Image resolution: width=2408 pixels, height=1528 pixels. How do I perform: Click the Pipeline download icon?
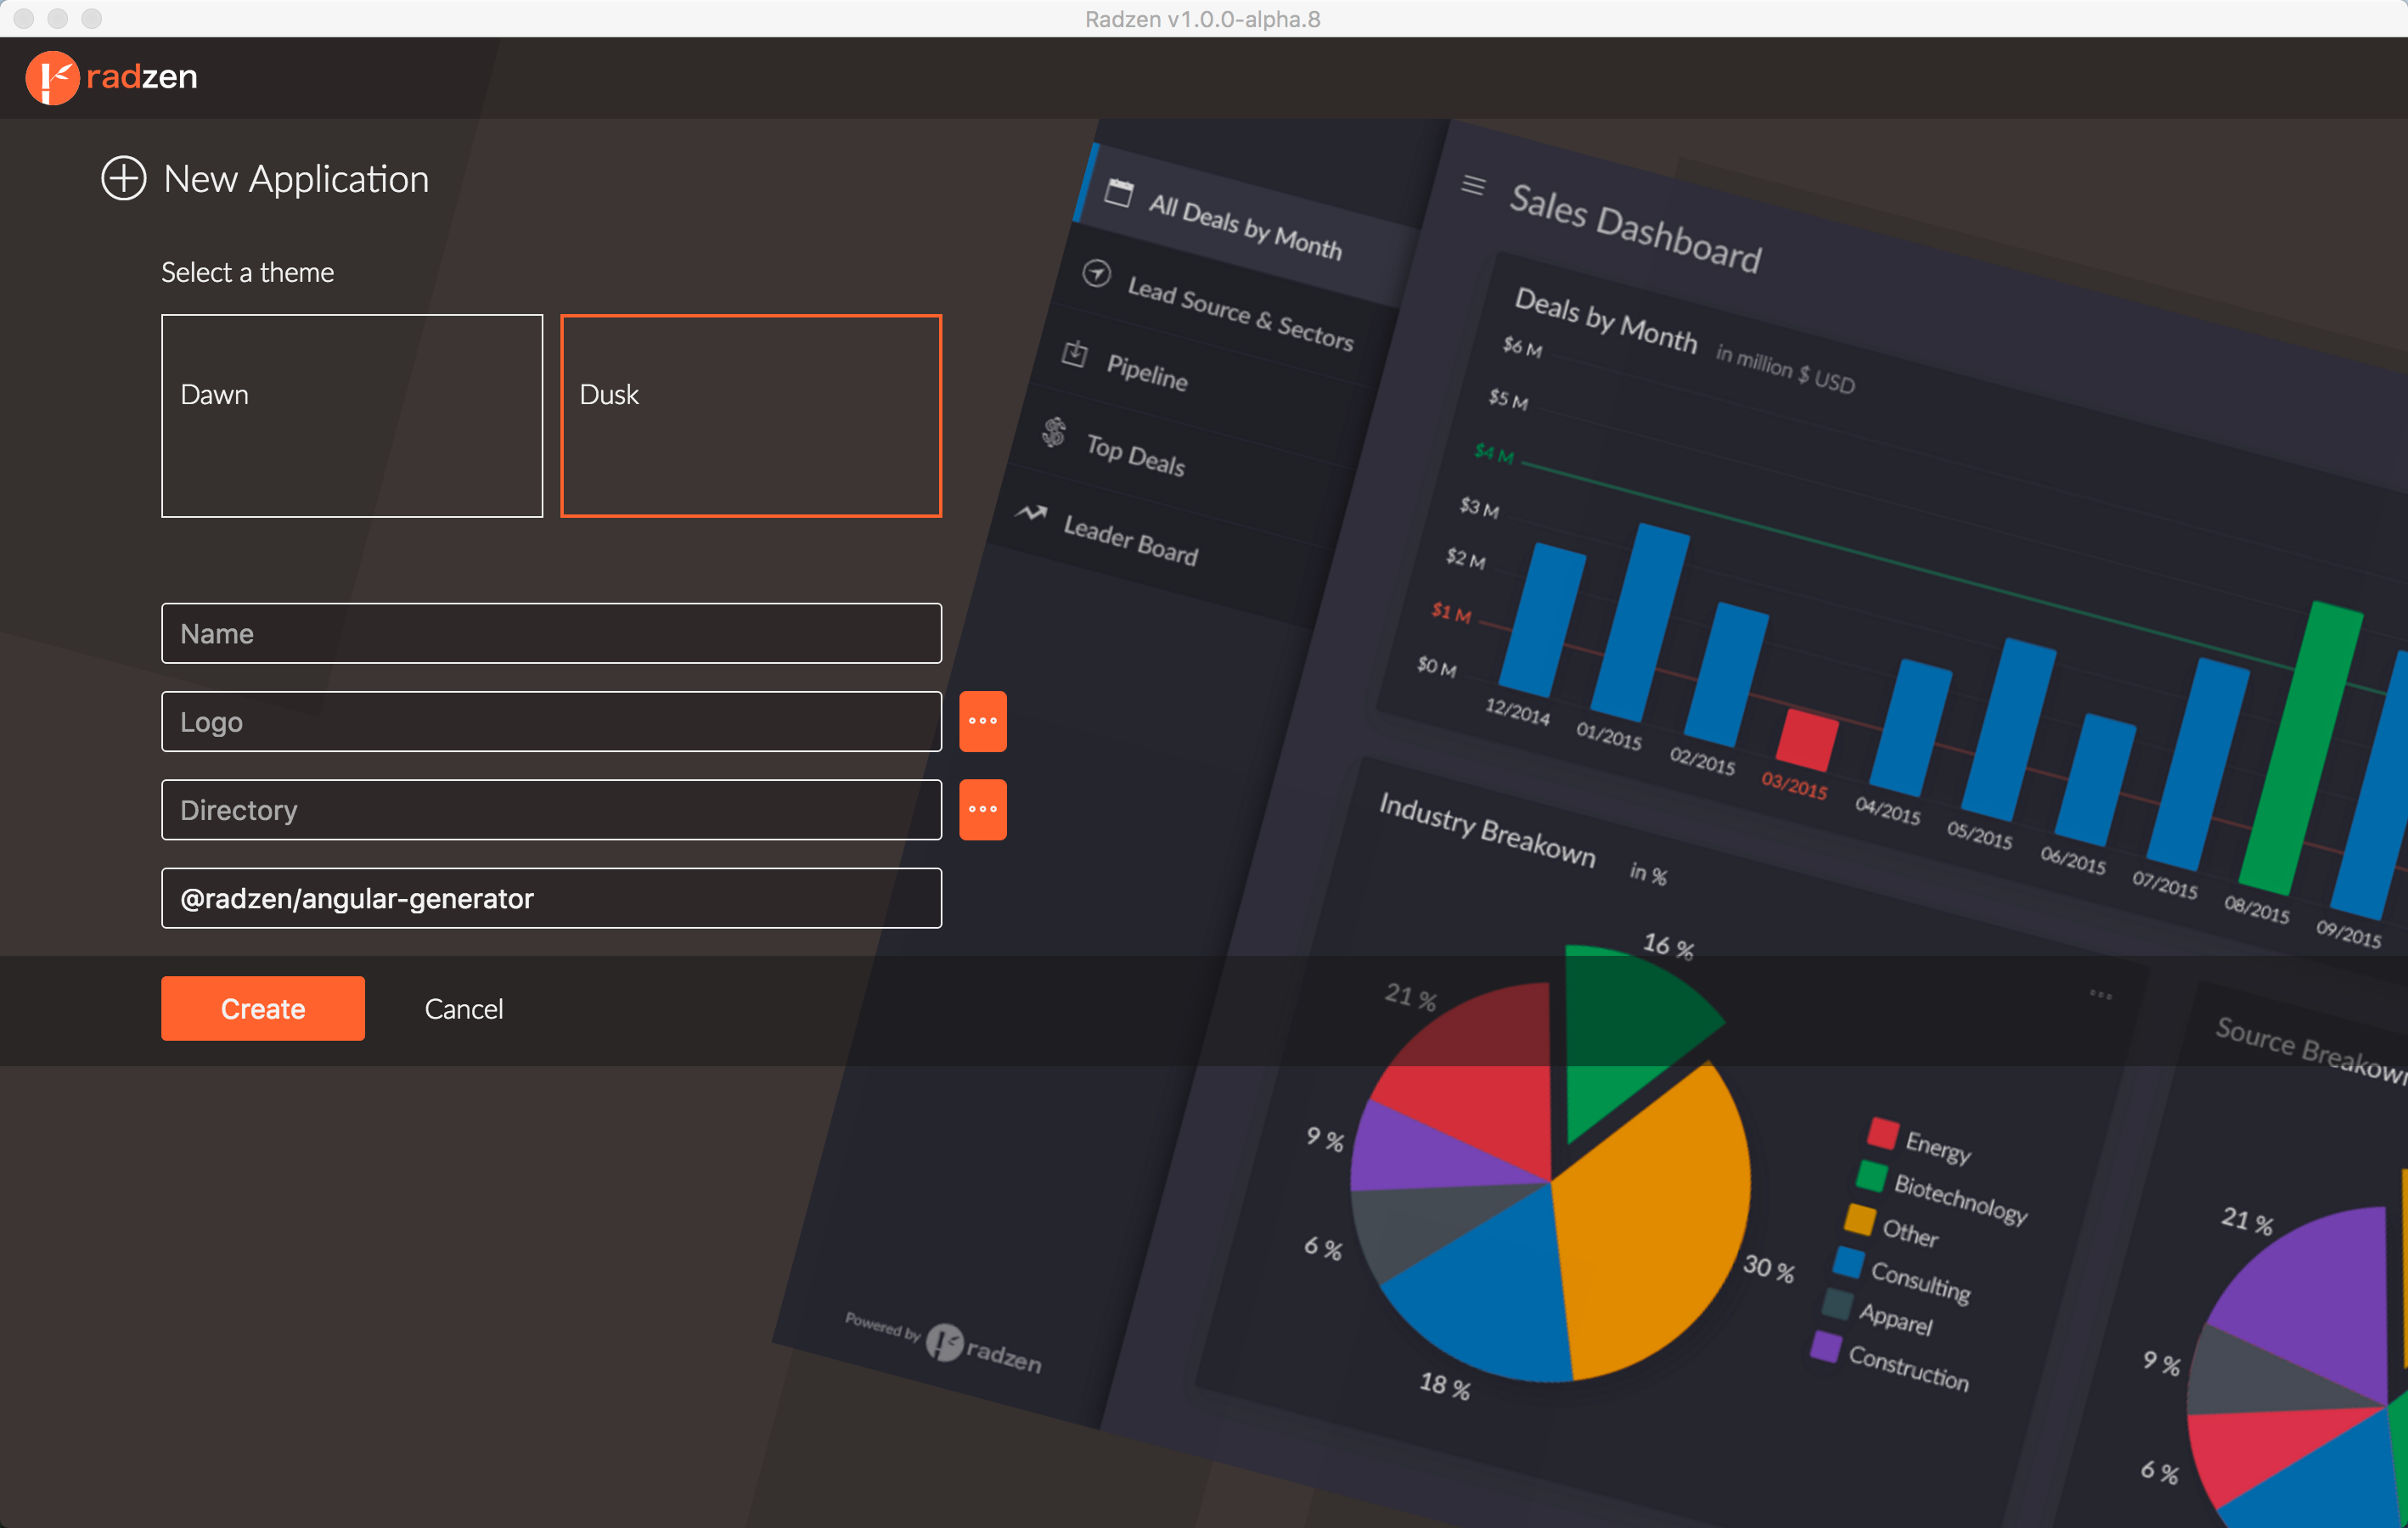coord(1074,353)
